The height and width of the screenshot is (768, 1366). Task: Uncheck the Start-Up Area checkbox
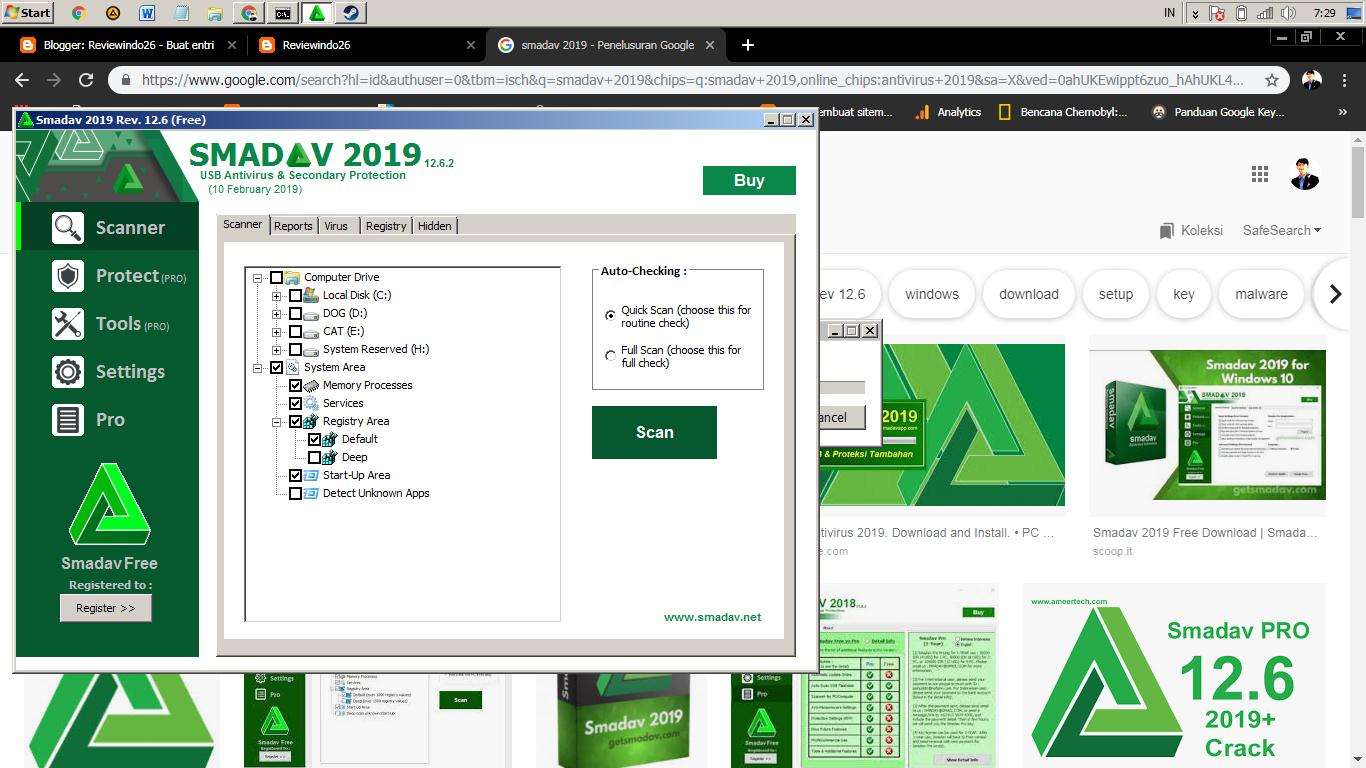tap(295, 475)
